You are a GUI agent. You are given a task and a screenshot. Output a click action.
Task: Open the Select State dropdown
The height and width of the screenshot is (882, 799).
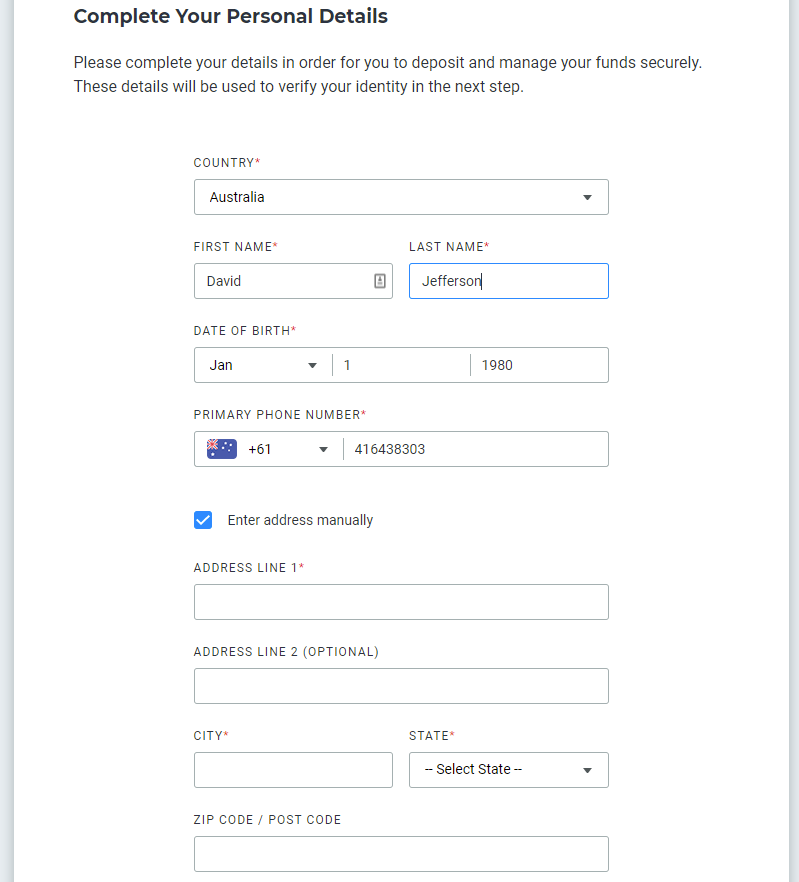click(509, 770)
